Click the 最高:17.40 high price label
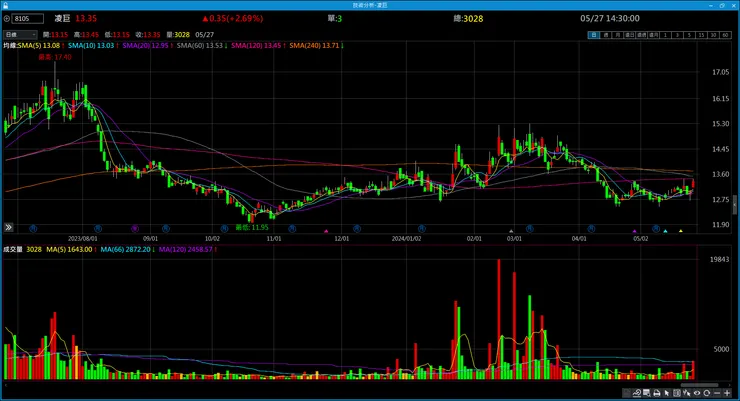The image size is (740, 401). click(x=55, y=57)
